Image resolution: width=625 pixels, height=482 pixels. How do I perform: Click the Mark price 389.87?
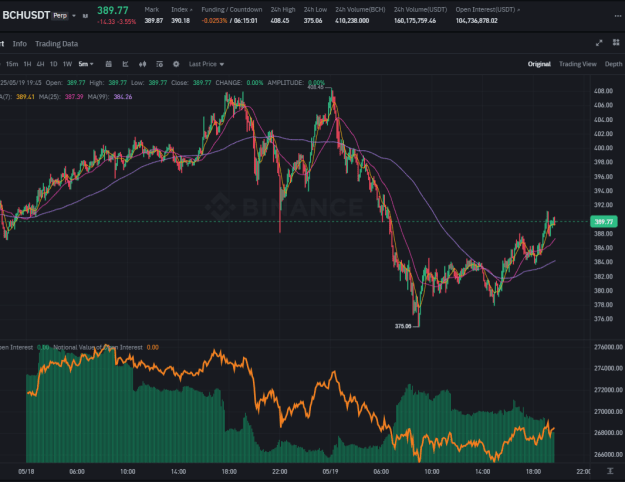pyautogui.click(x=153, y=21)
